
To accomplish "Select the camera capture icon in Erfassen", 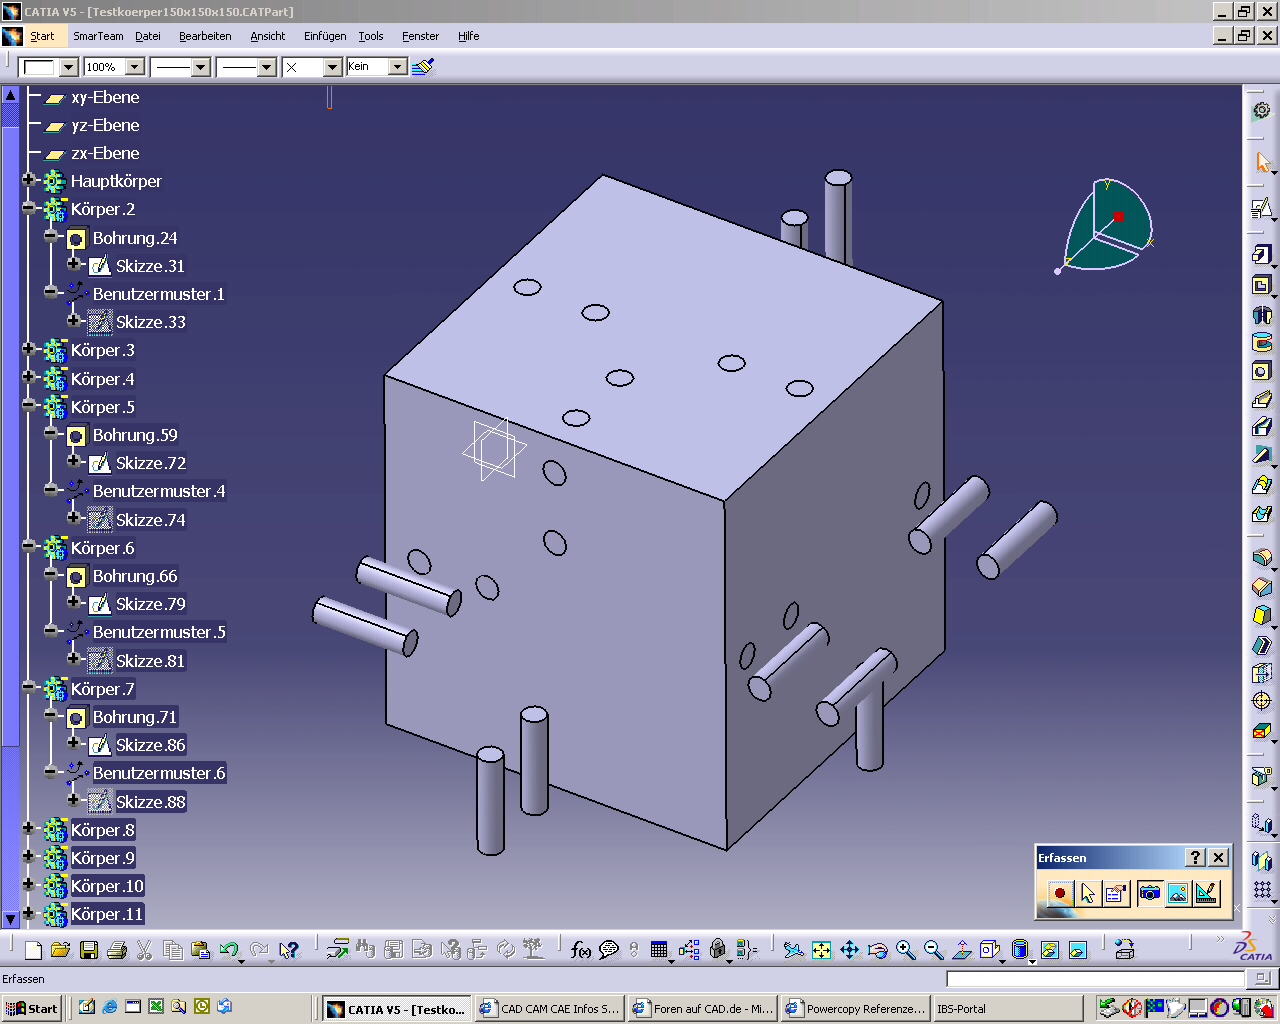I will [x=1150, y=893].
